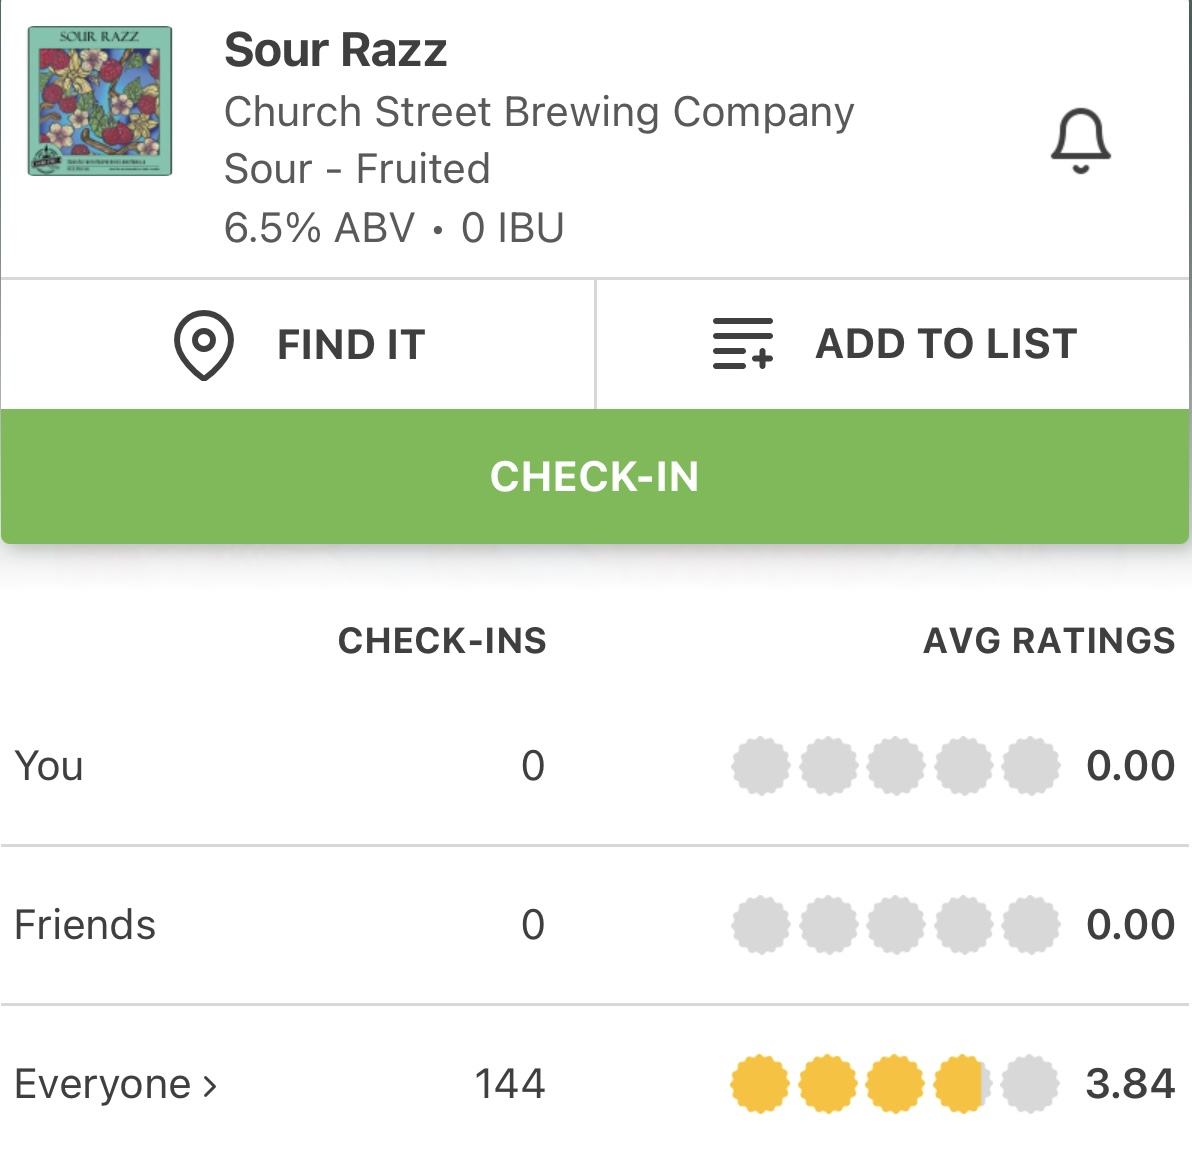This screenshot has height=1152, width=1192.
Task: Tap the 3.84 average rating
Action: click(1130, 1084)
